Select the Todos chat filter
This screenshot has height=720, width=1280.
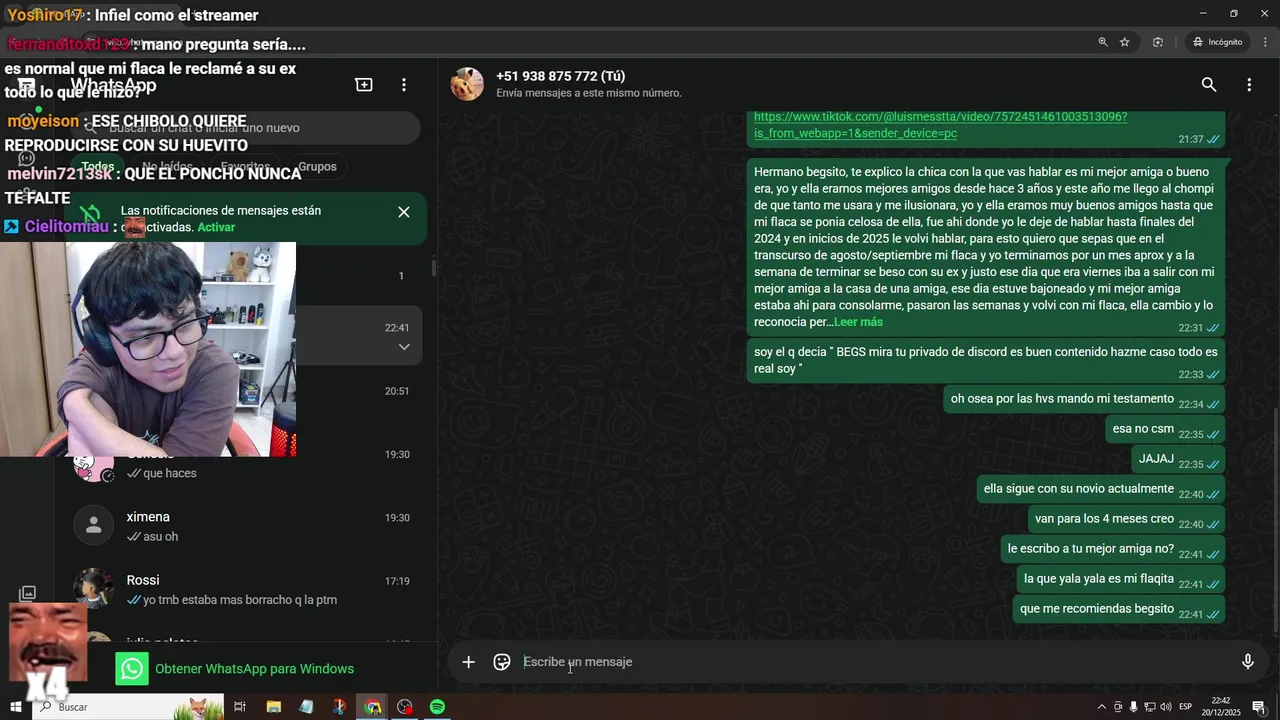pyautogui.click(x=97, y=167)
